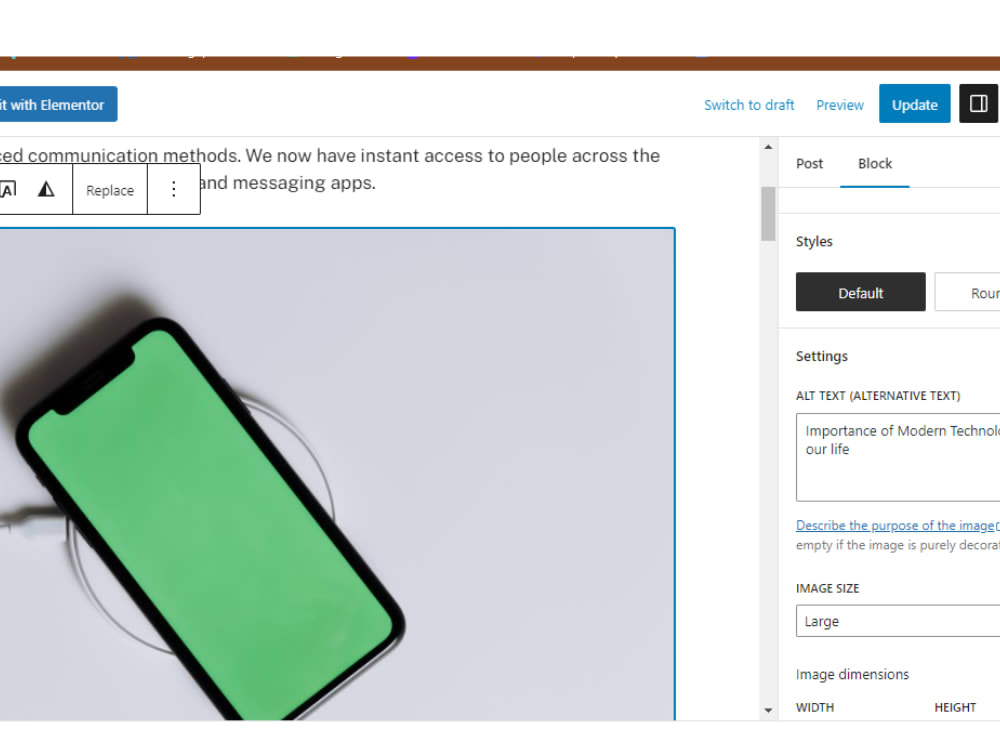Image resolution: width=1000 pixels, height=750 pixels.
Task: Toggle the settings sidebar panel icon
Action: (x=978, y=104)
